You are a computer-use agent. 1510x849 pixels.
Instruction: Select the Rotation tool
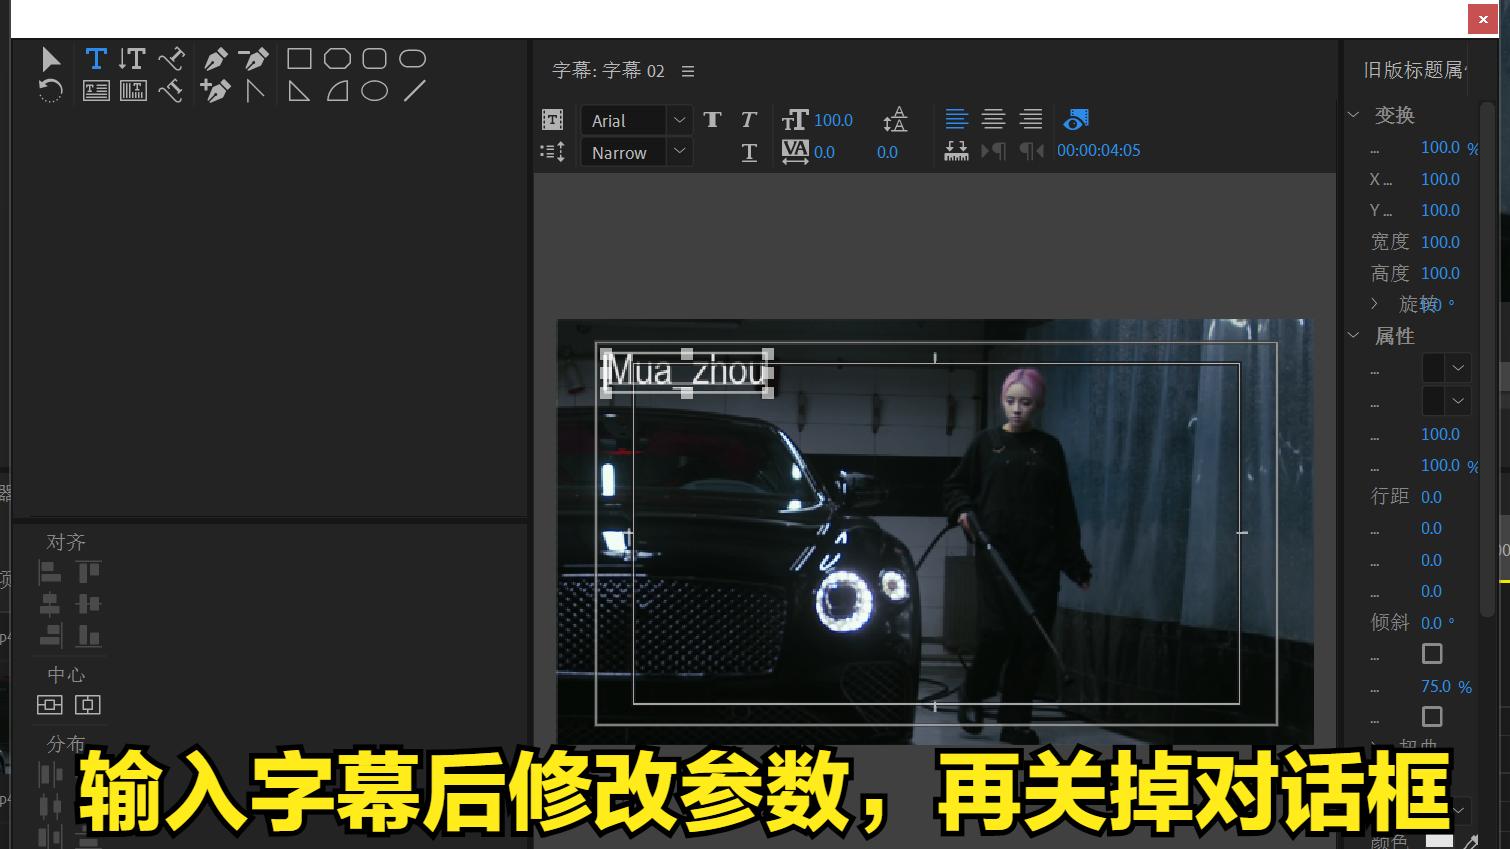(x=50, y=91)
